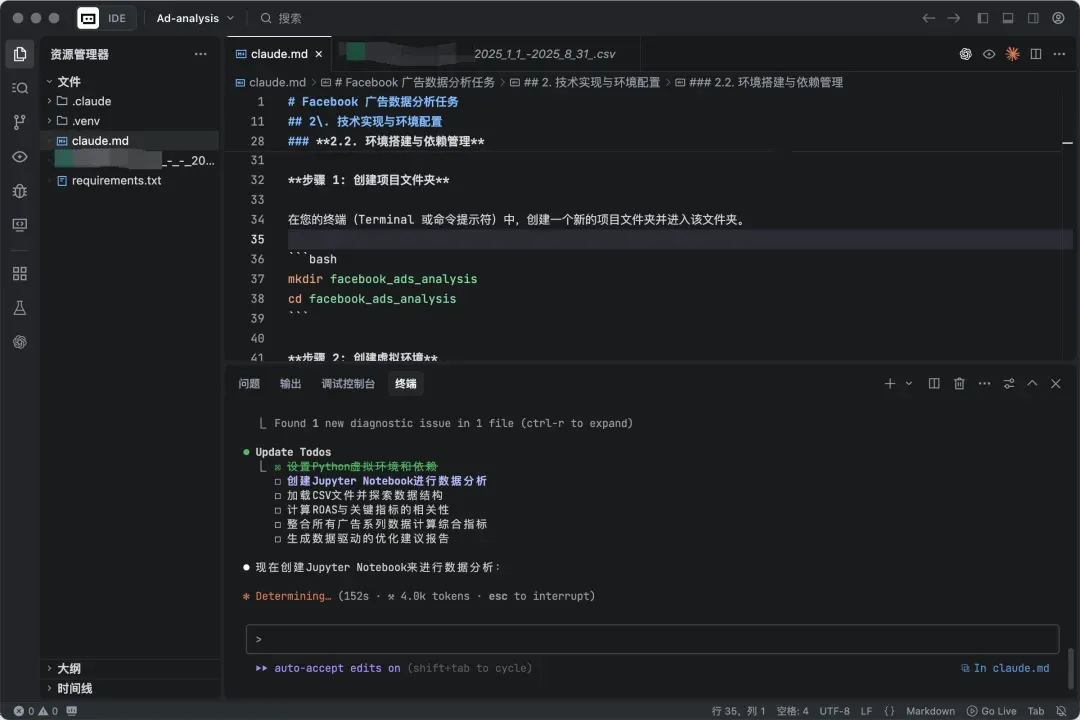Switch to the 输出 panel tab
Viewport: 1080px width, 720px height.
[x=290, y=383]
